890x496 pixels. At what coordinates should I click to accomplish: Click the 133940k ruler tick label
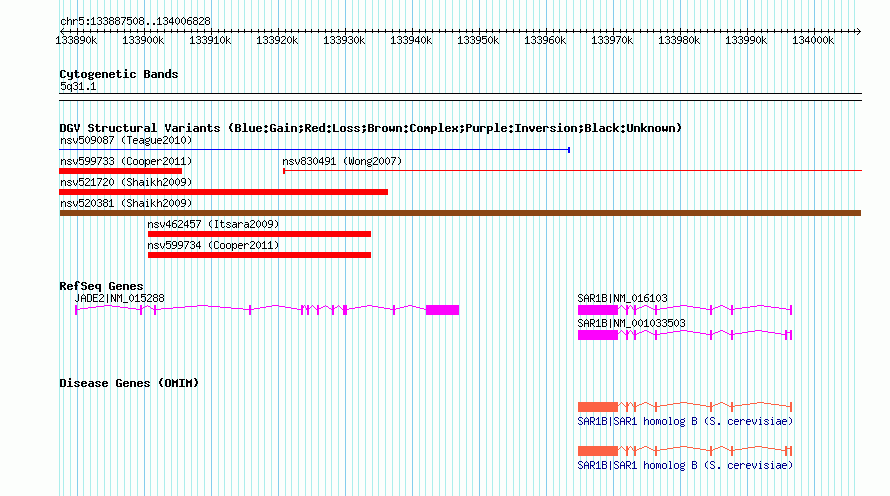(x=411, y=41)
